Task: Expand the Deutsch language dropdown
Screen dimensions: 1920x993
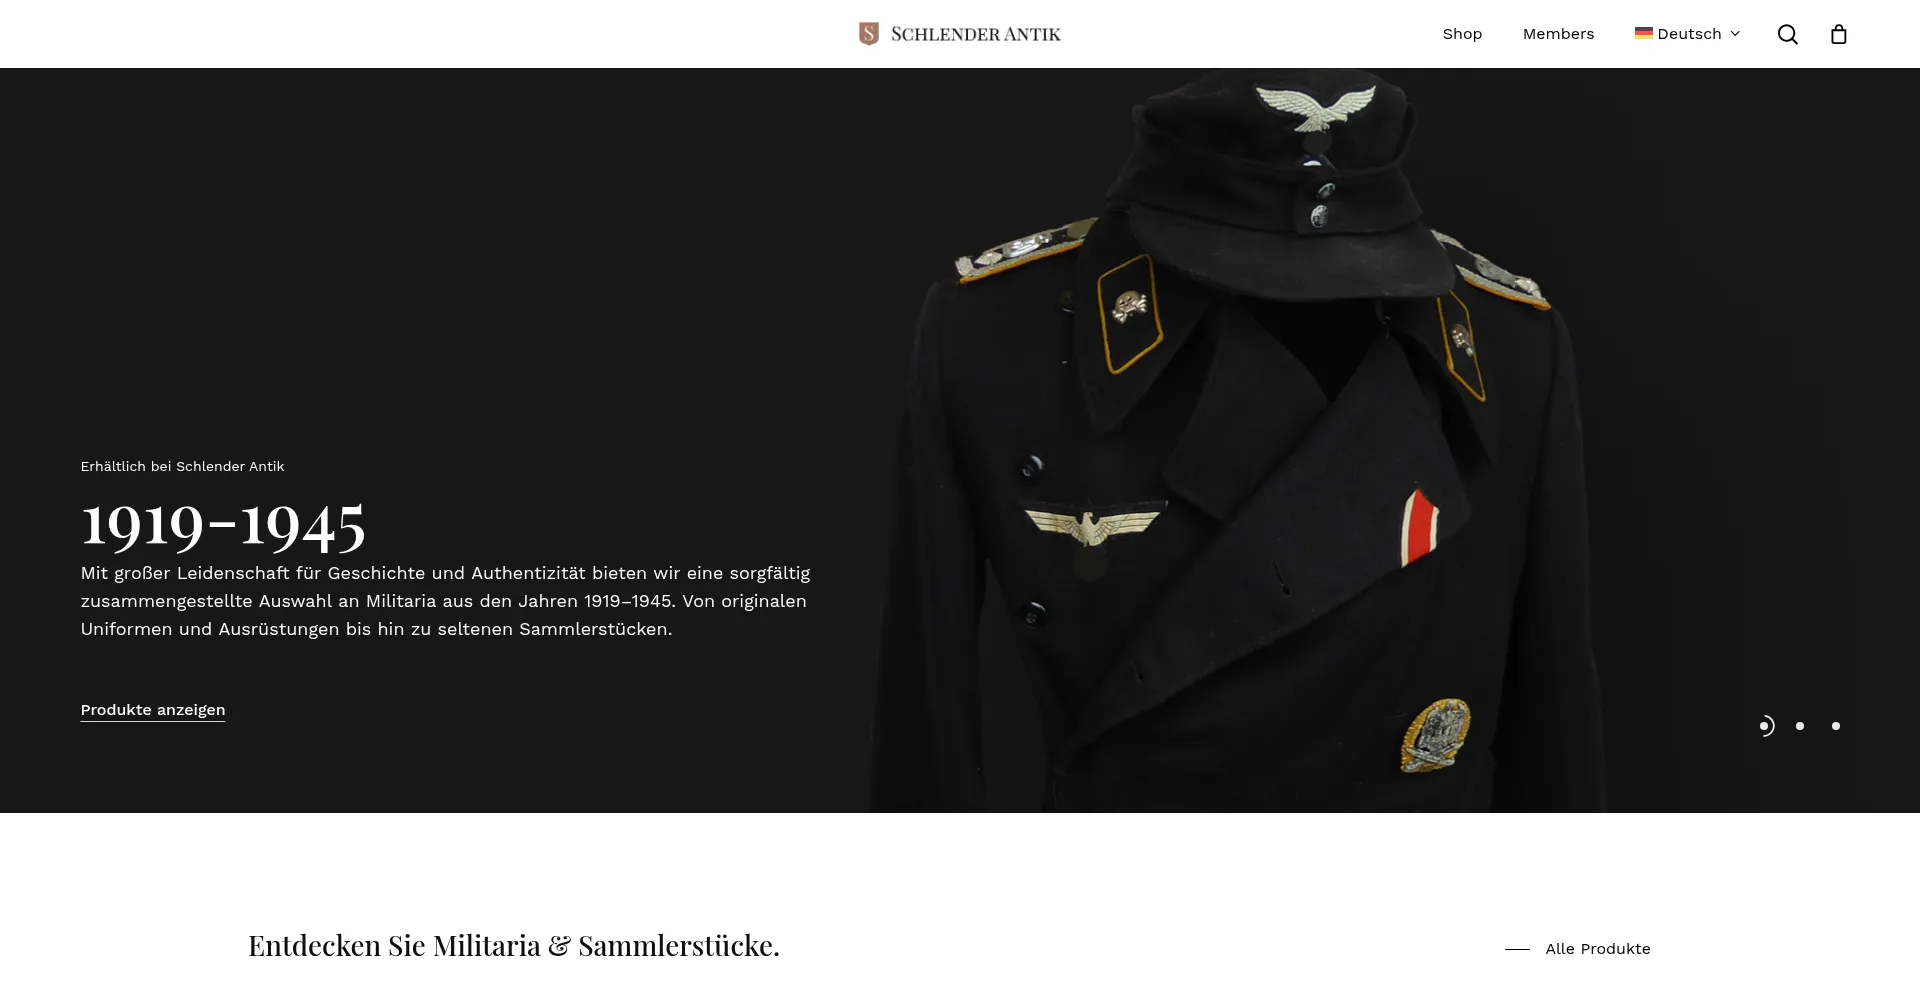Action: tap(1688, 34)
